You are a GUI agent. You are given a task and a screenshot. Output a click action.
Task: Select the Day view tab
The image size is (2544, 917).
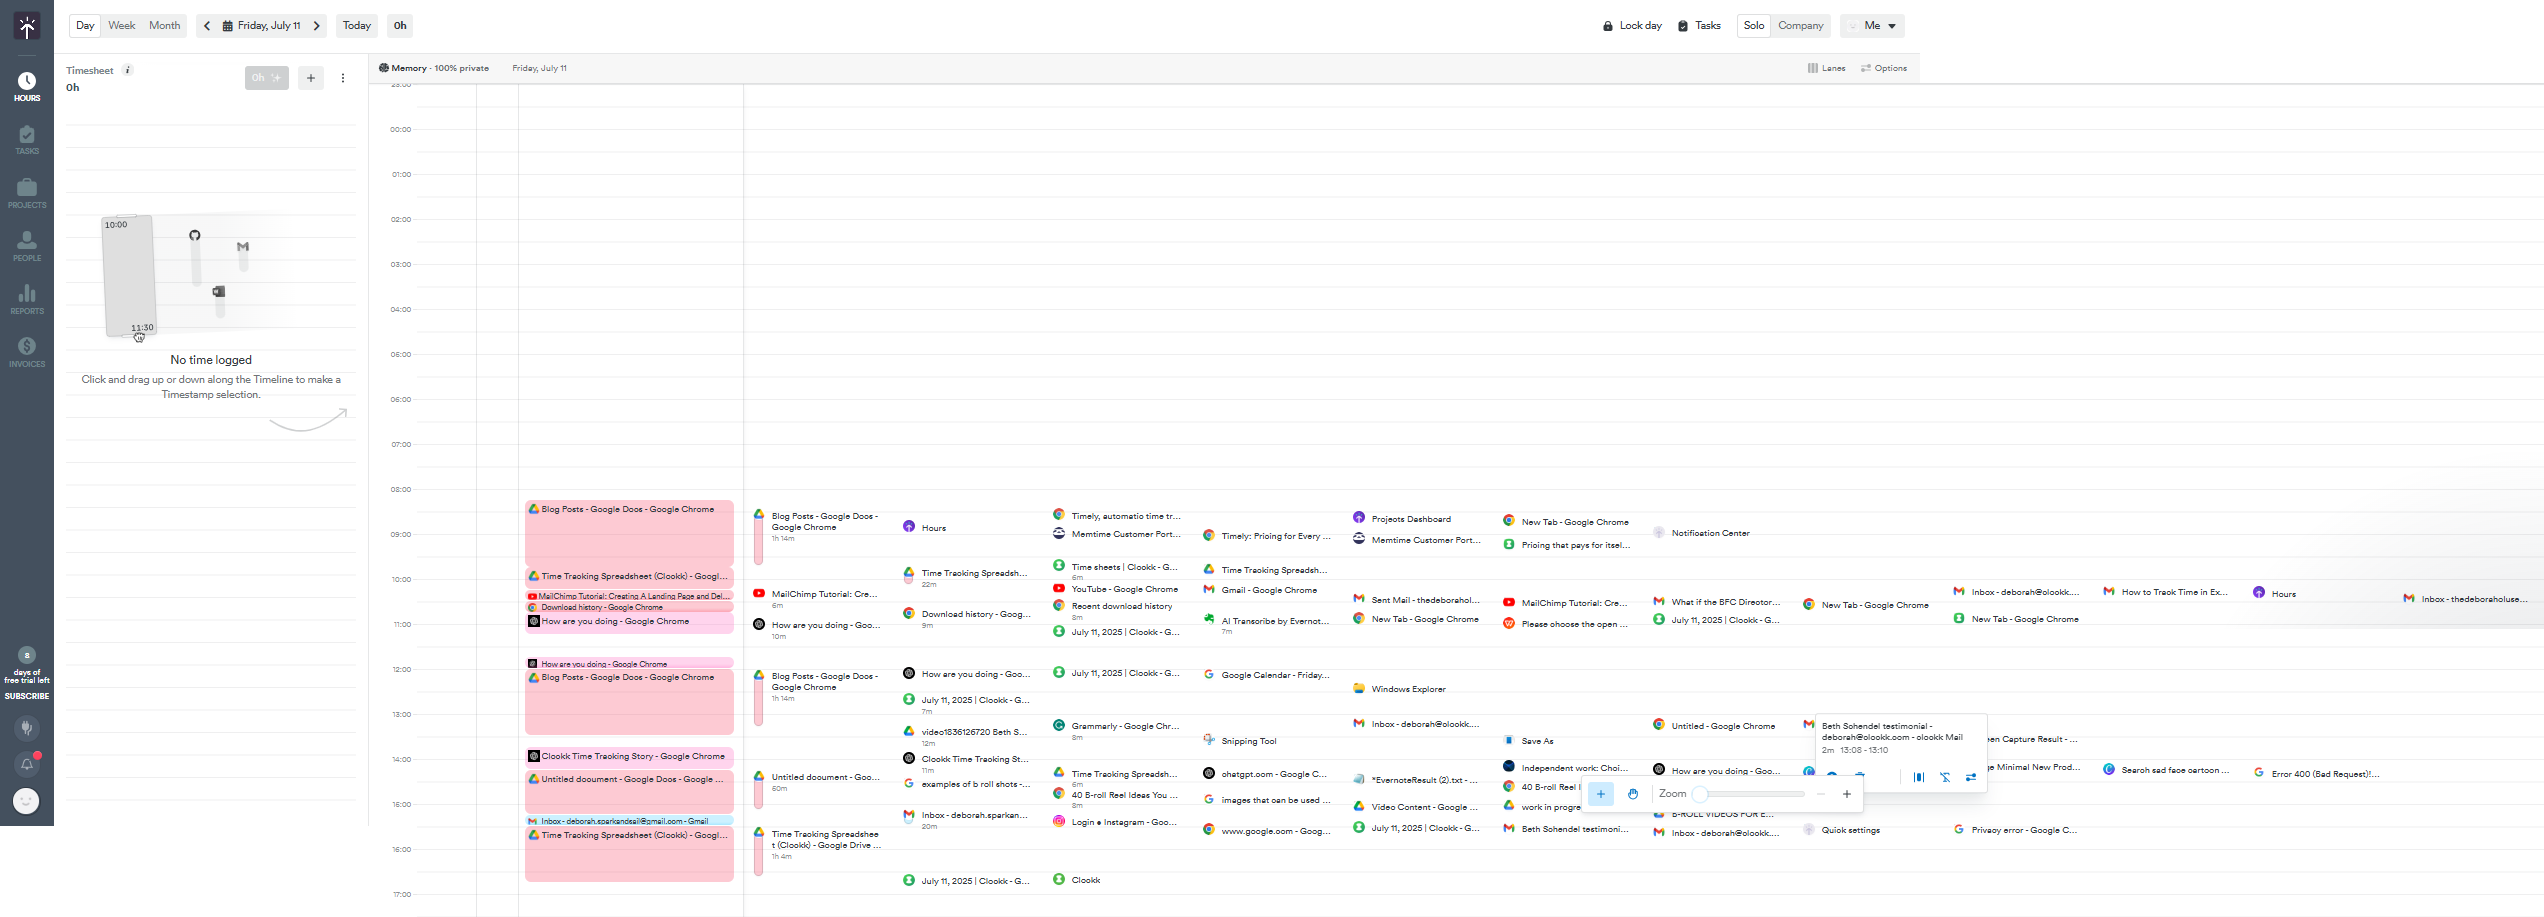(x=85, y=26)
